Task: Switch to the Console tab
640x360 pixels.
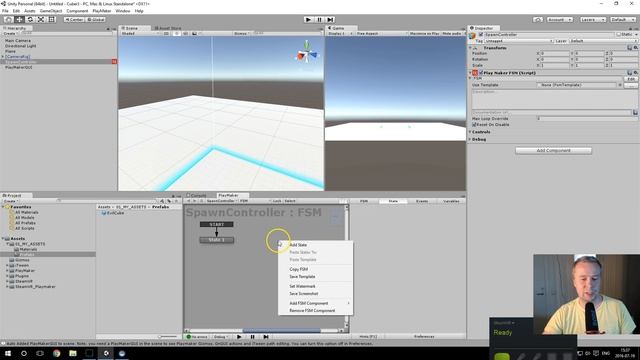Action: [197, 196]
